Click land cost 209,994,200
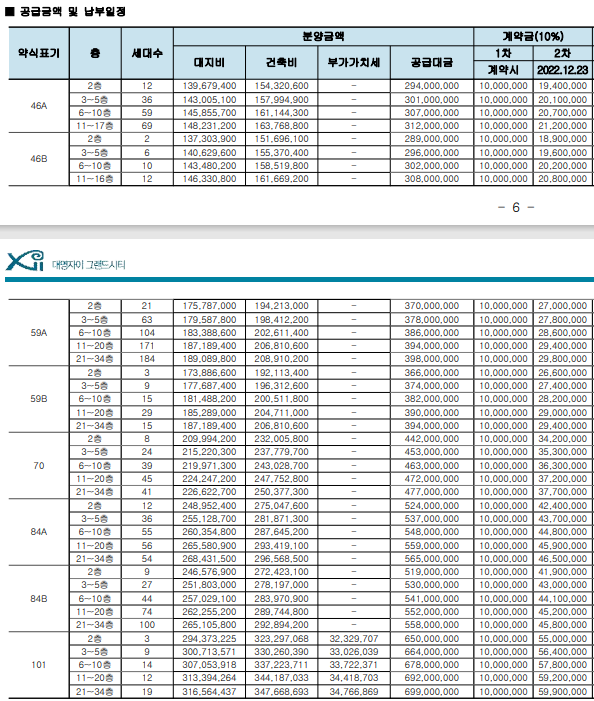Image resolution: width=594 pixels, height=701 pixels. coord(209,439)
